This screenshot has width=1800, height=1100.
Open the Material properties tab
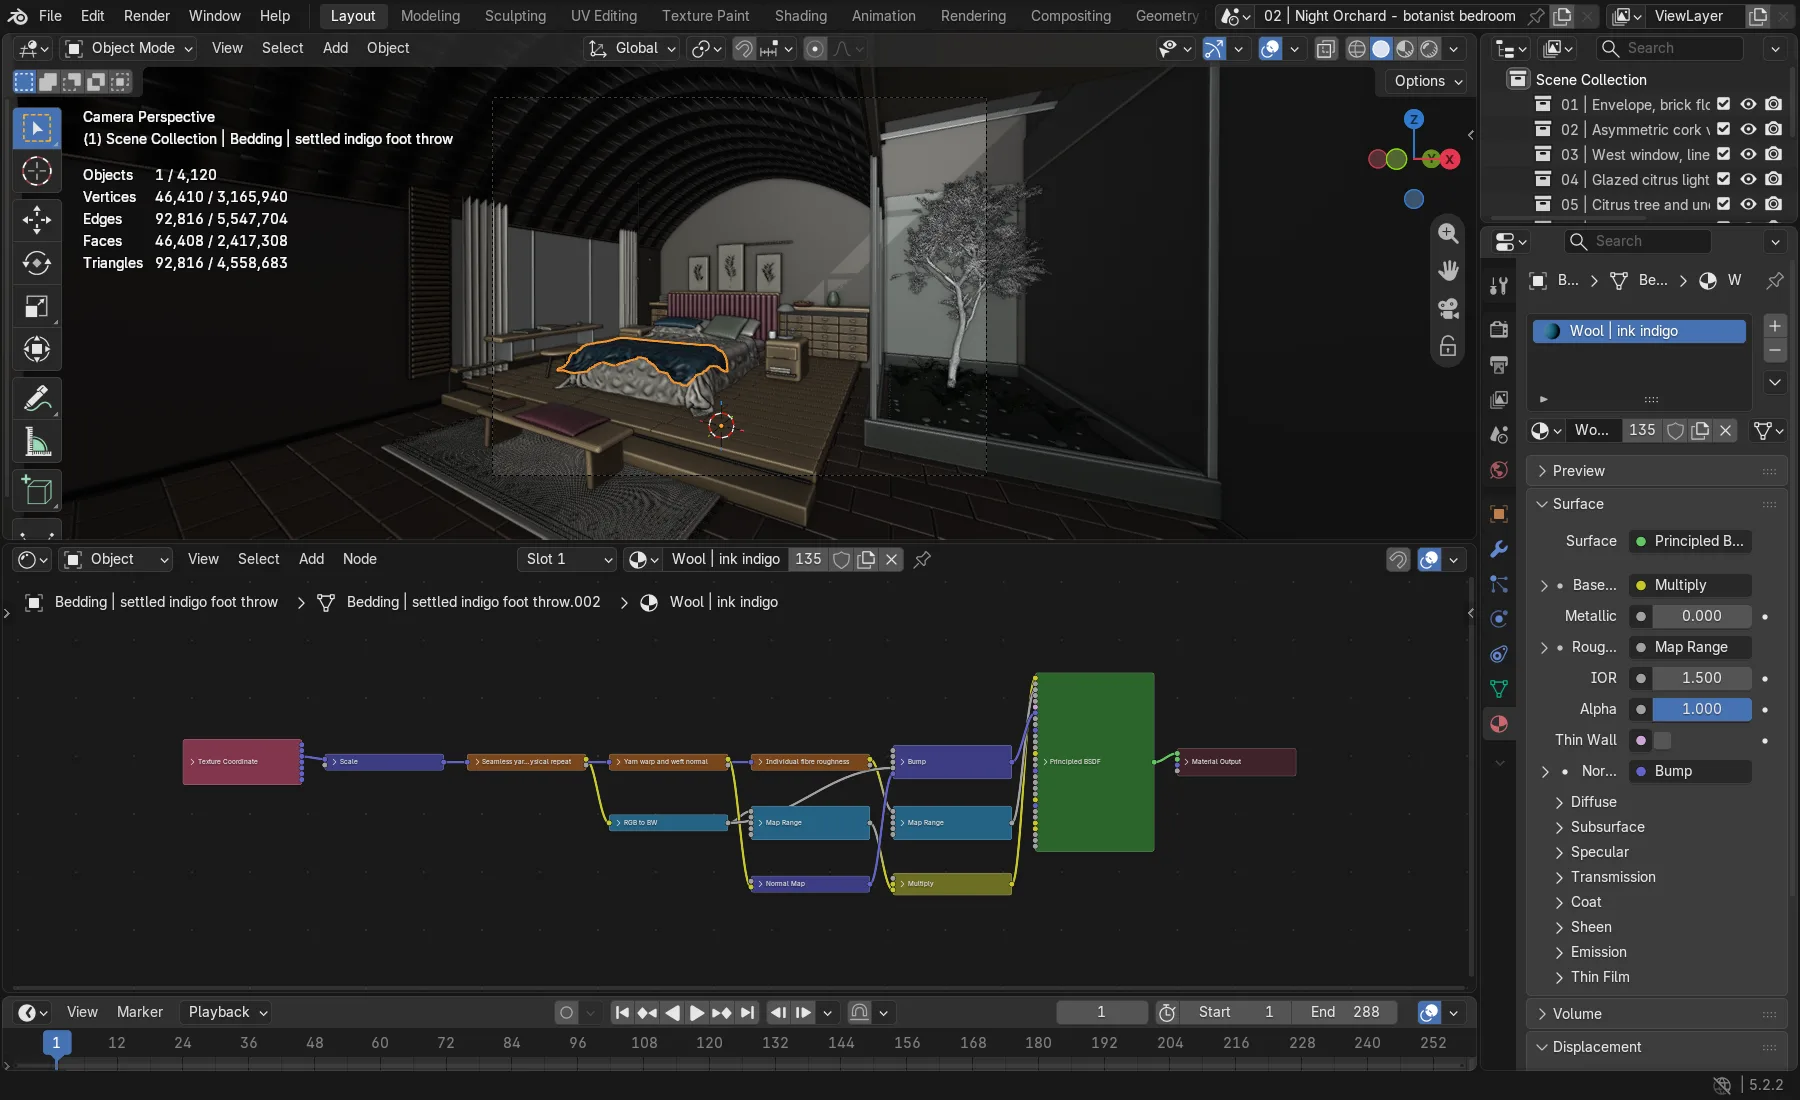click(x=1499, y=724)
